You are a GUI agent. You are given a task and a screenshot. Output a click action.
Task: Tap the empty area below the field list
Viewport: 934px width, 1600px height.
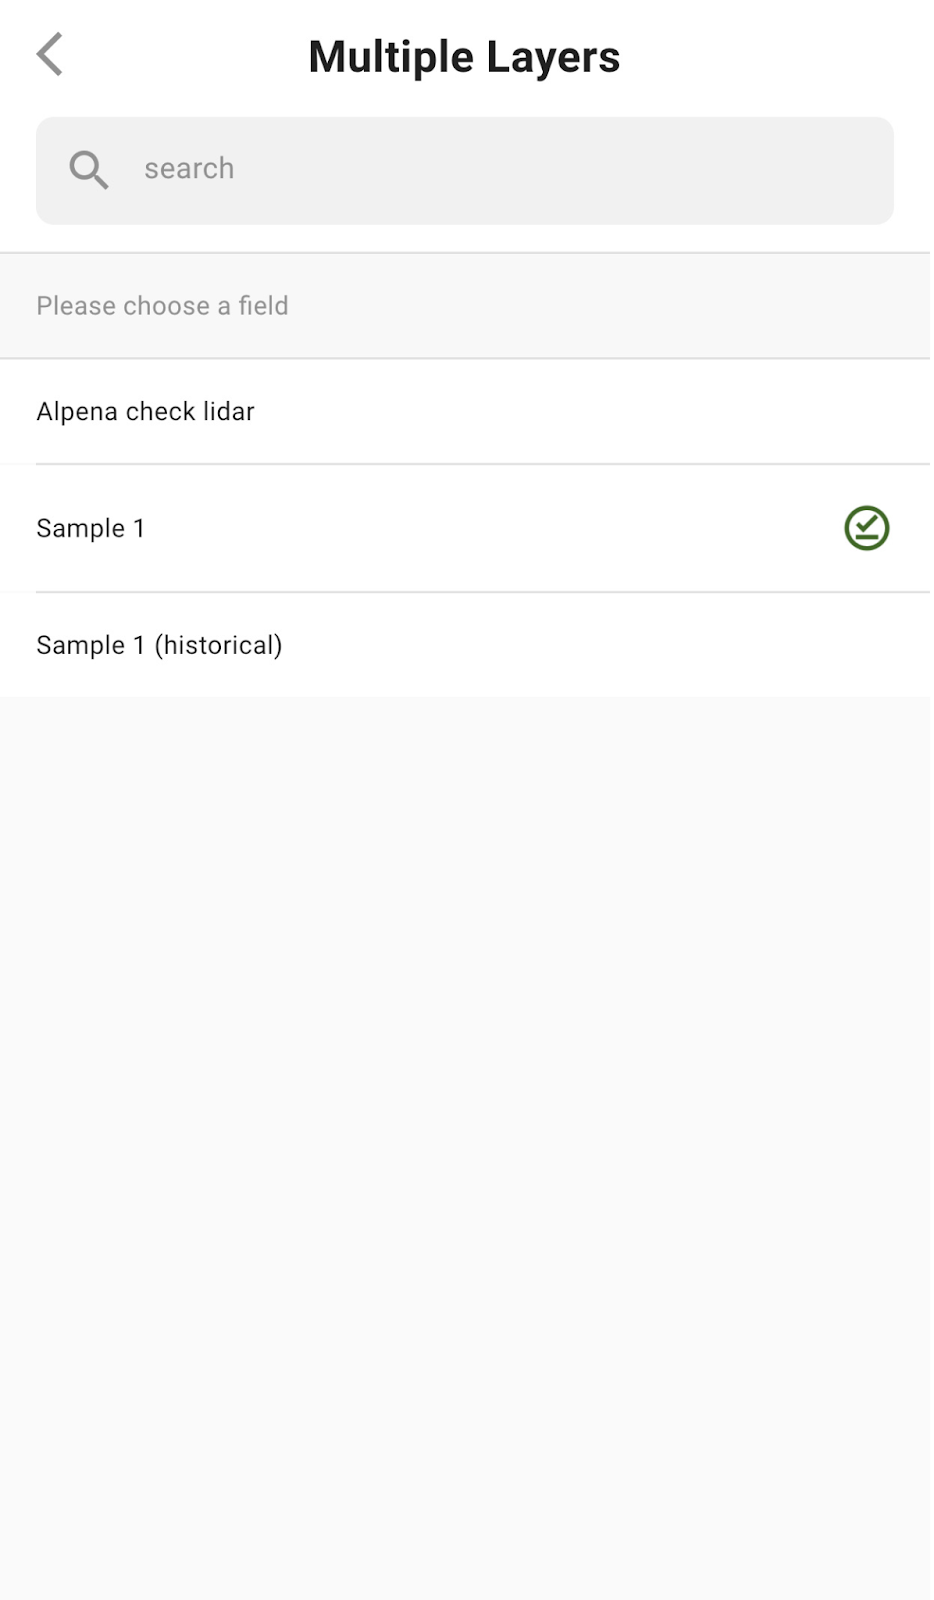pos(466,1100)
